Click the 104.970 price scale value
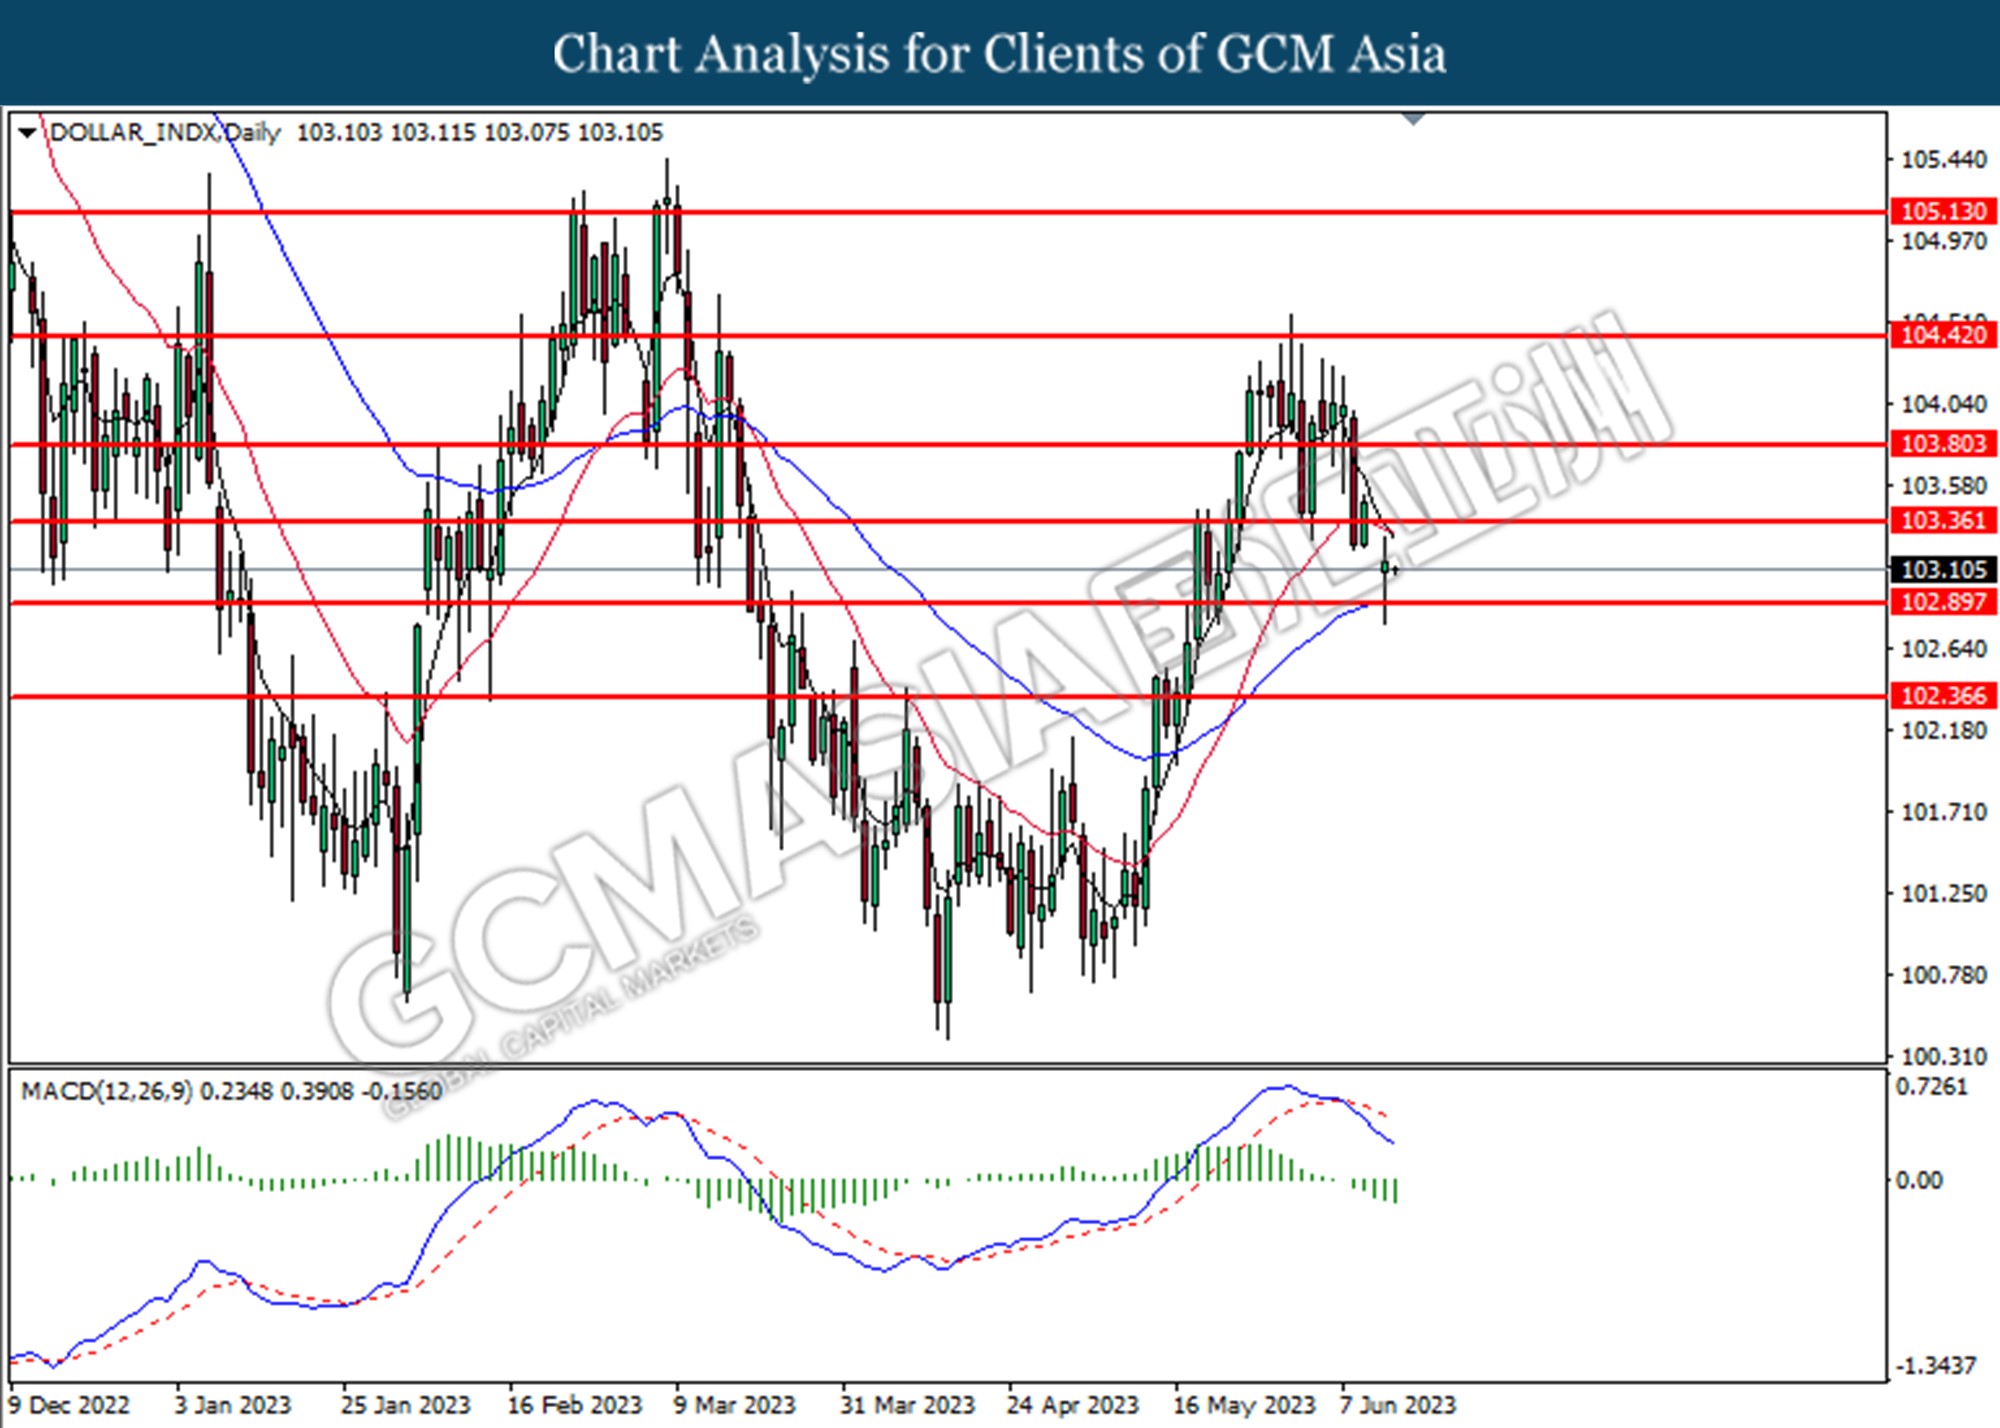 (x=1943, y=241)
